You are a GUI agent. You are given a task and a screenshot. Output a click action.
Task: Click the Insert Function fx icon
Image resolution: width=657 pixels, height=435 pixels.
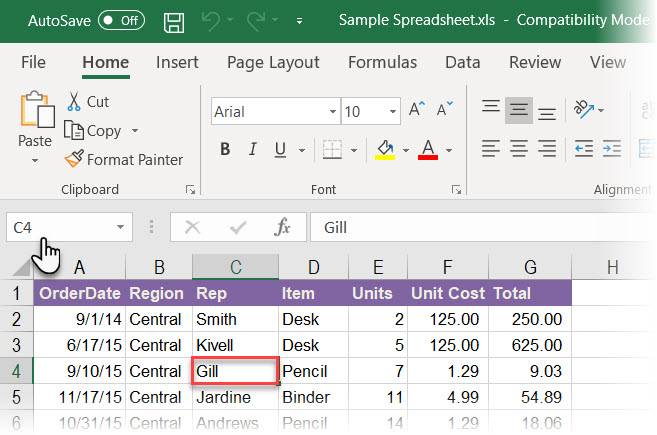(x=282, y=227)
